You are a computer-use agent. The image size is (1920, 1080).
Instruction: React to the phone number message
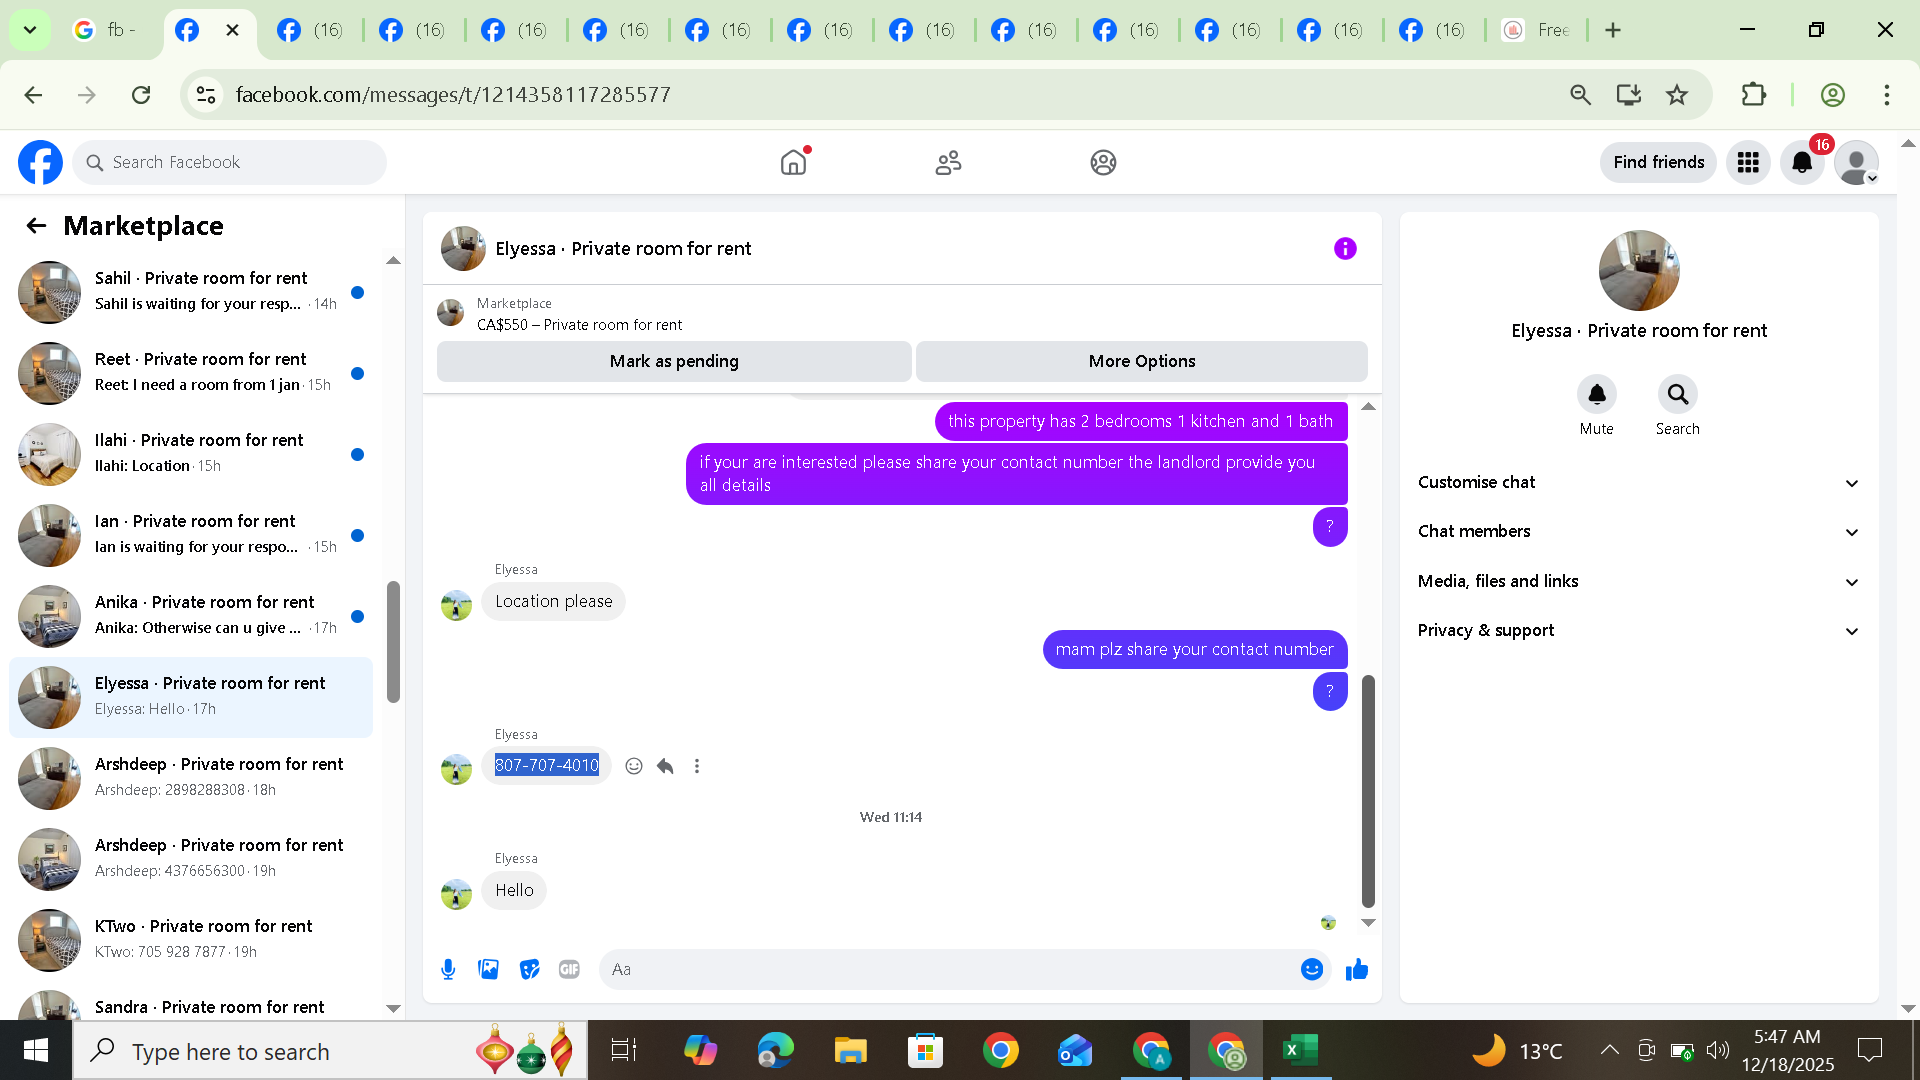pyautogui.click(x=633, y=766)
